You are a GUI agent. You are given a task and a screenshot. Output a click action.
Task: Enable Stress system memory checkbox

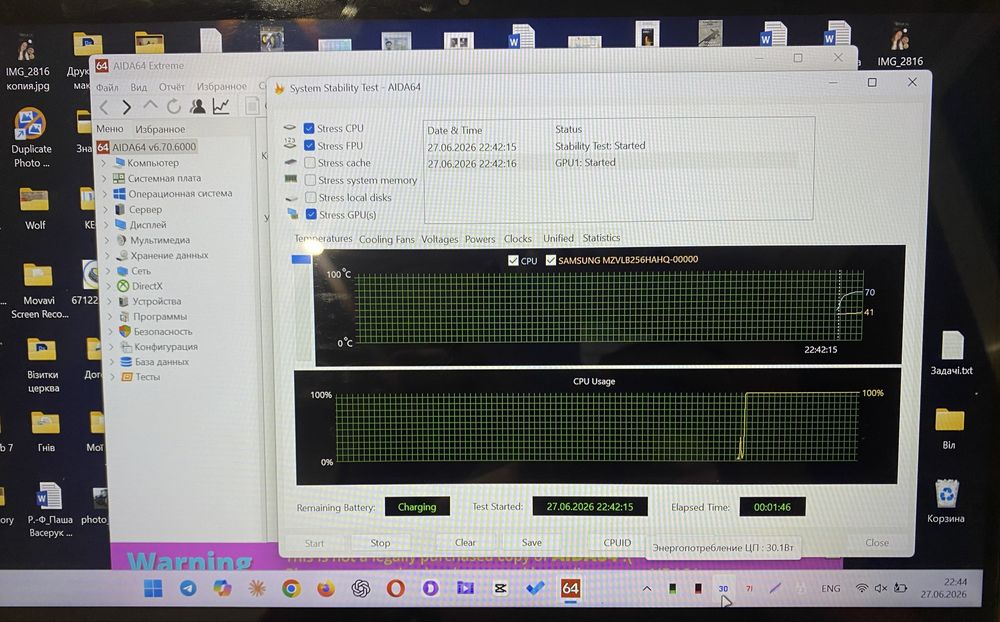pyautogui.click(x=311, y=180)
